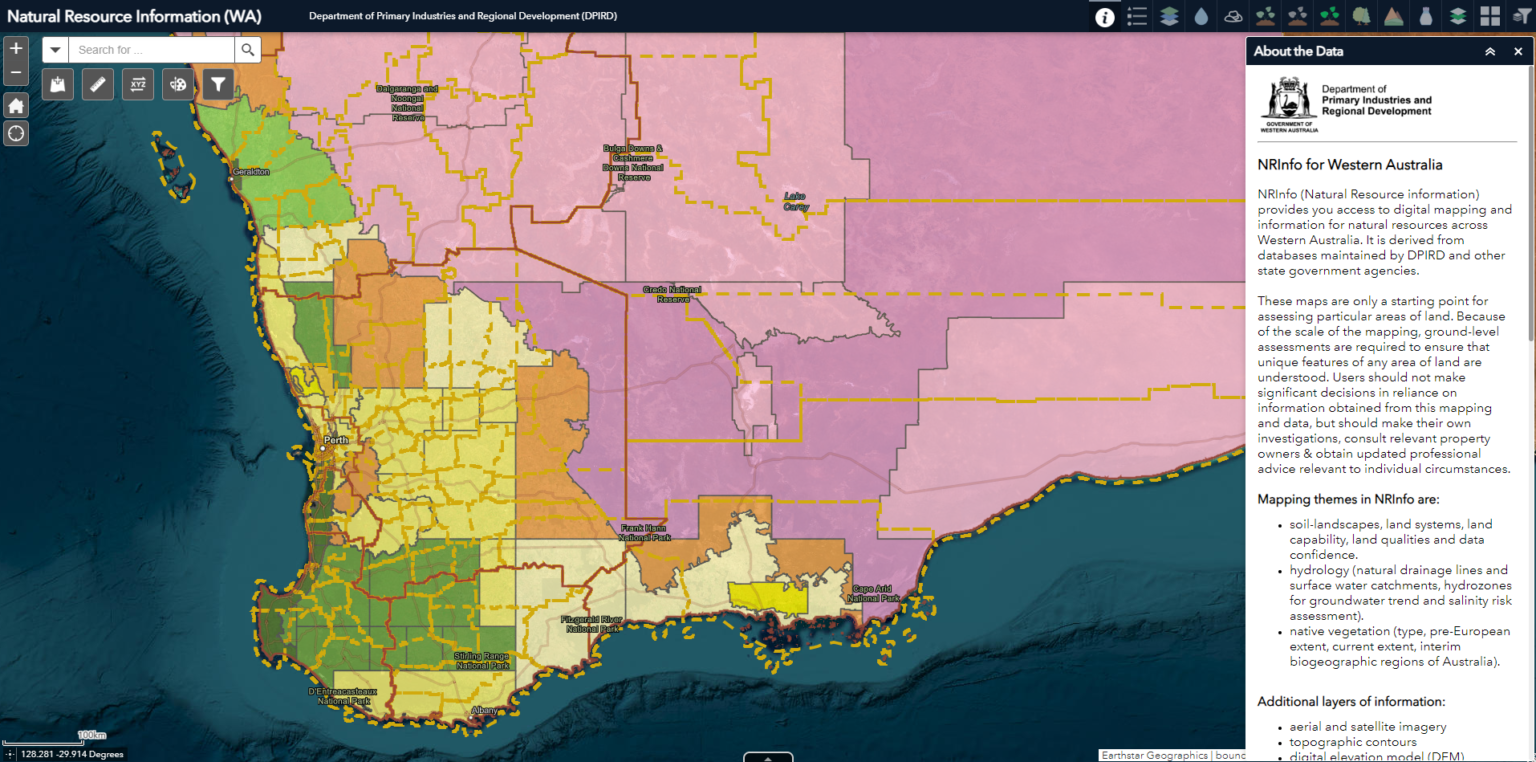The height and width of the screenshot is (762, 1536).
Task: Click the Add Data map icon
Action: point(57,85)
